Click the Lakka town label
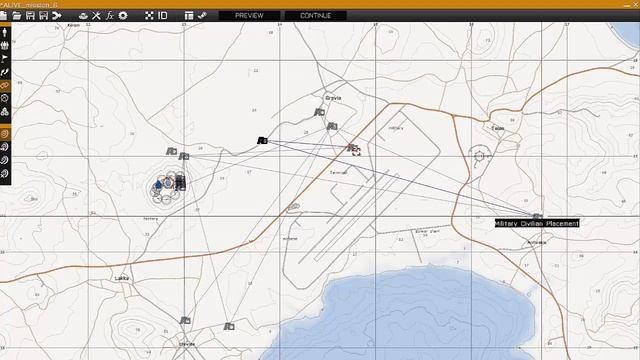The height and width of the screenshot is (360, 640). 122,278
